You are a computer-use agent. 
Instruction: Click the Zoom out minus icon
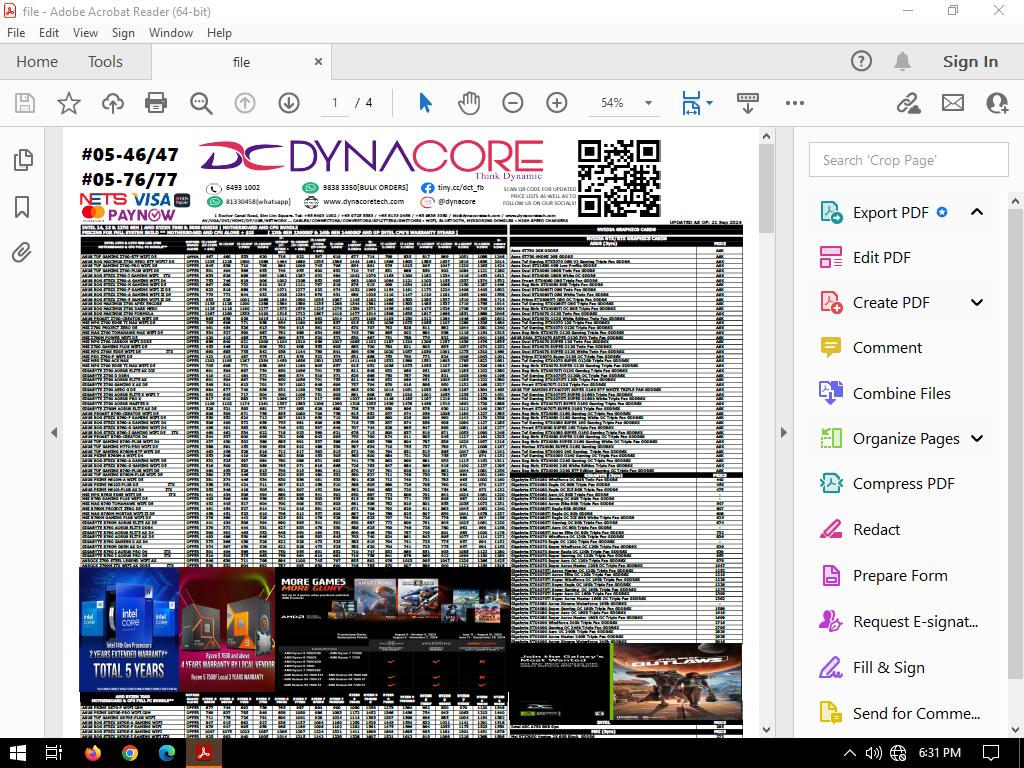[x=512, y=103]
